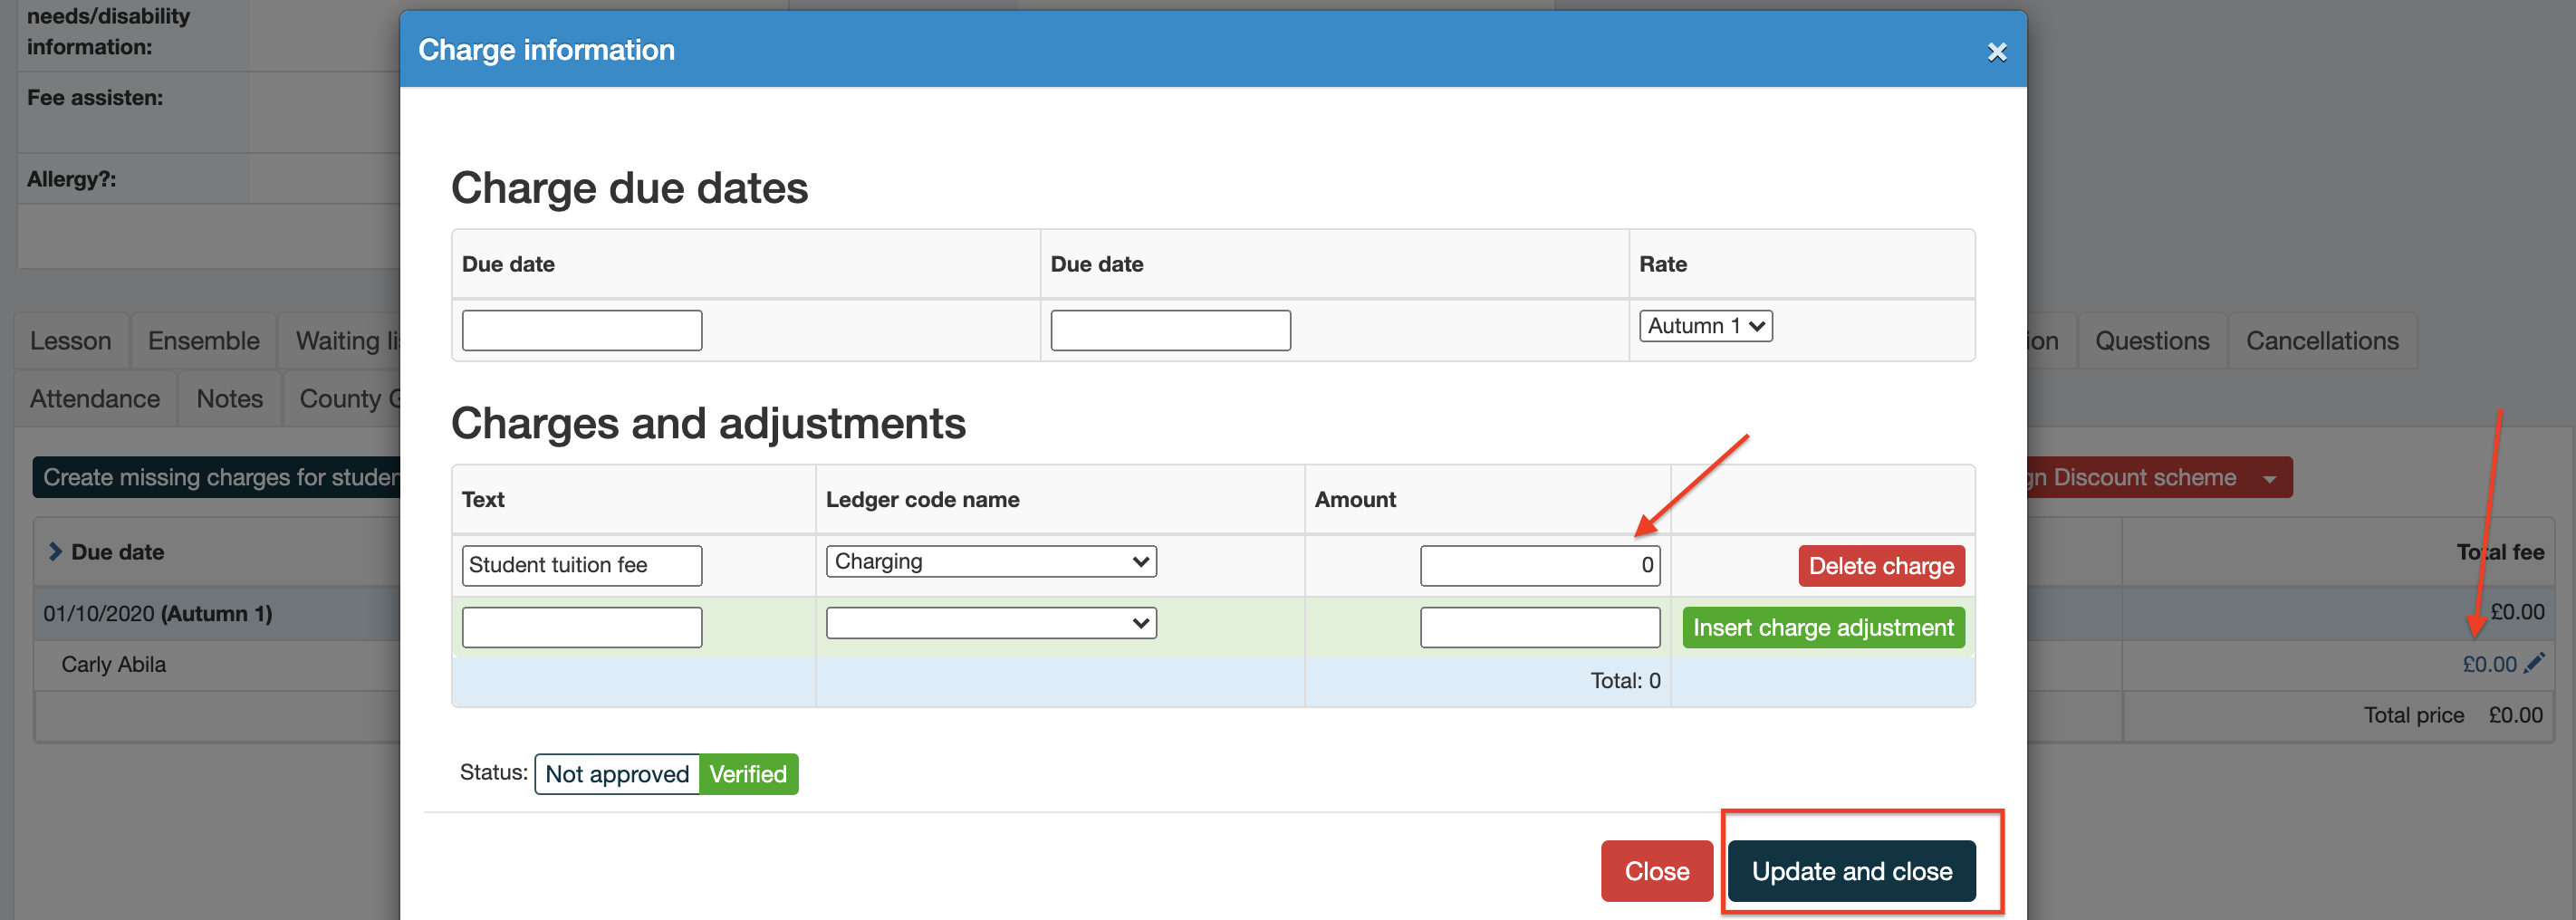Select the 01/10/2020 (Autumn 1) row
The image size is (2576, 920).
click(x=216, y=613)
